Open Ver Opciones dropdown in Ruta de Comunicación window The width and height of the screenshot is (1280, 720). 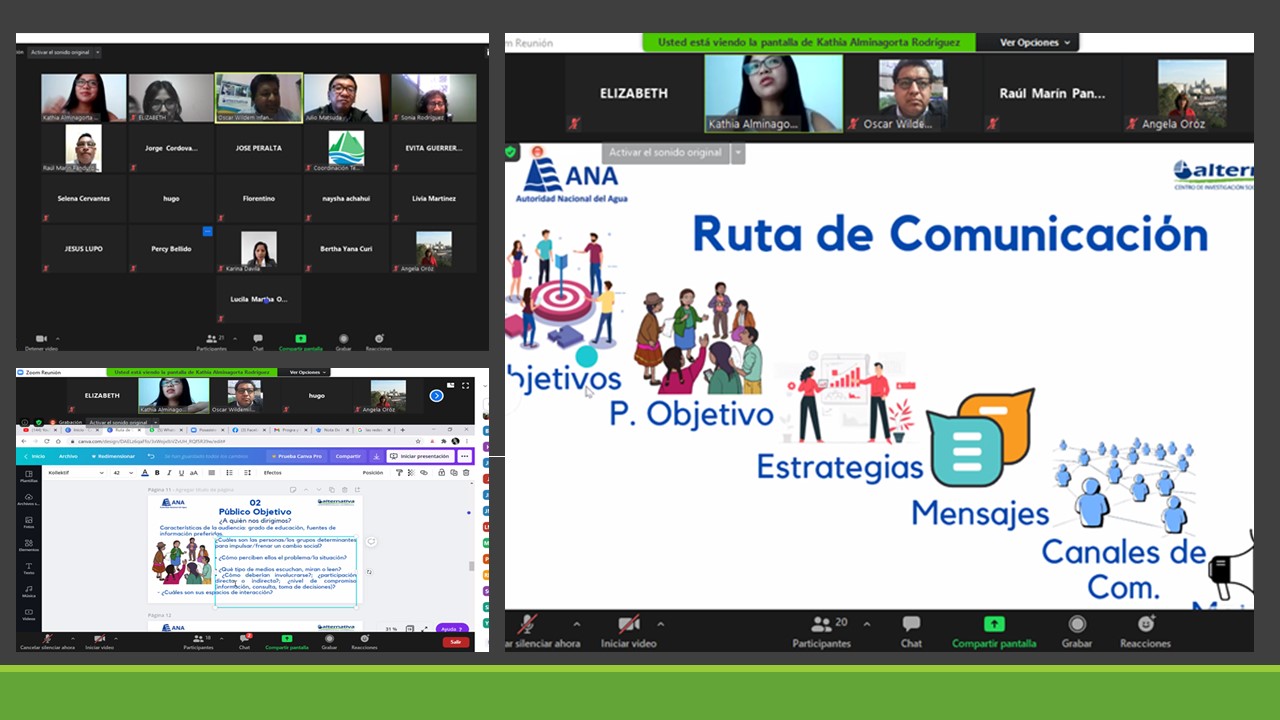click(1035, 42)
